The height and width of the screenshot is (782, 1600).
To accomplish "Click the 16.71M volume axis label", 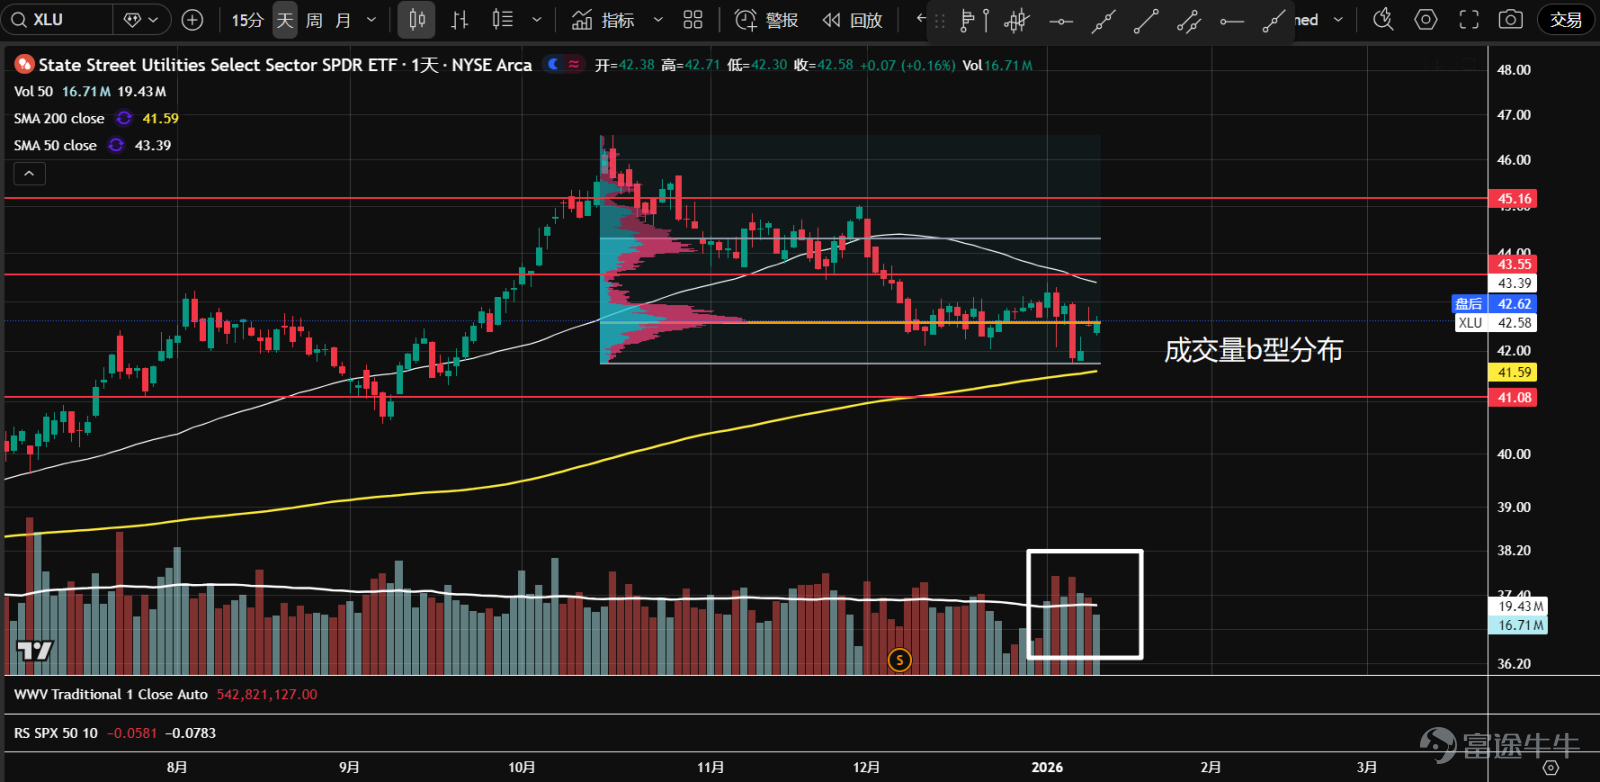I will click(1520, 625).
